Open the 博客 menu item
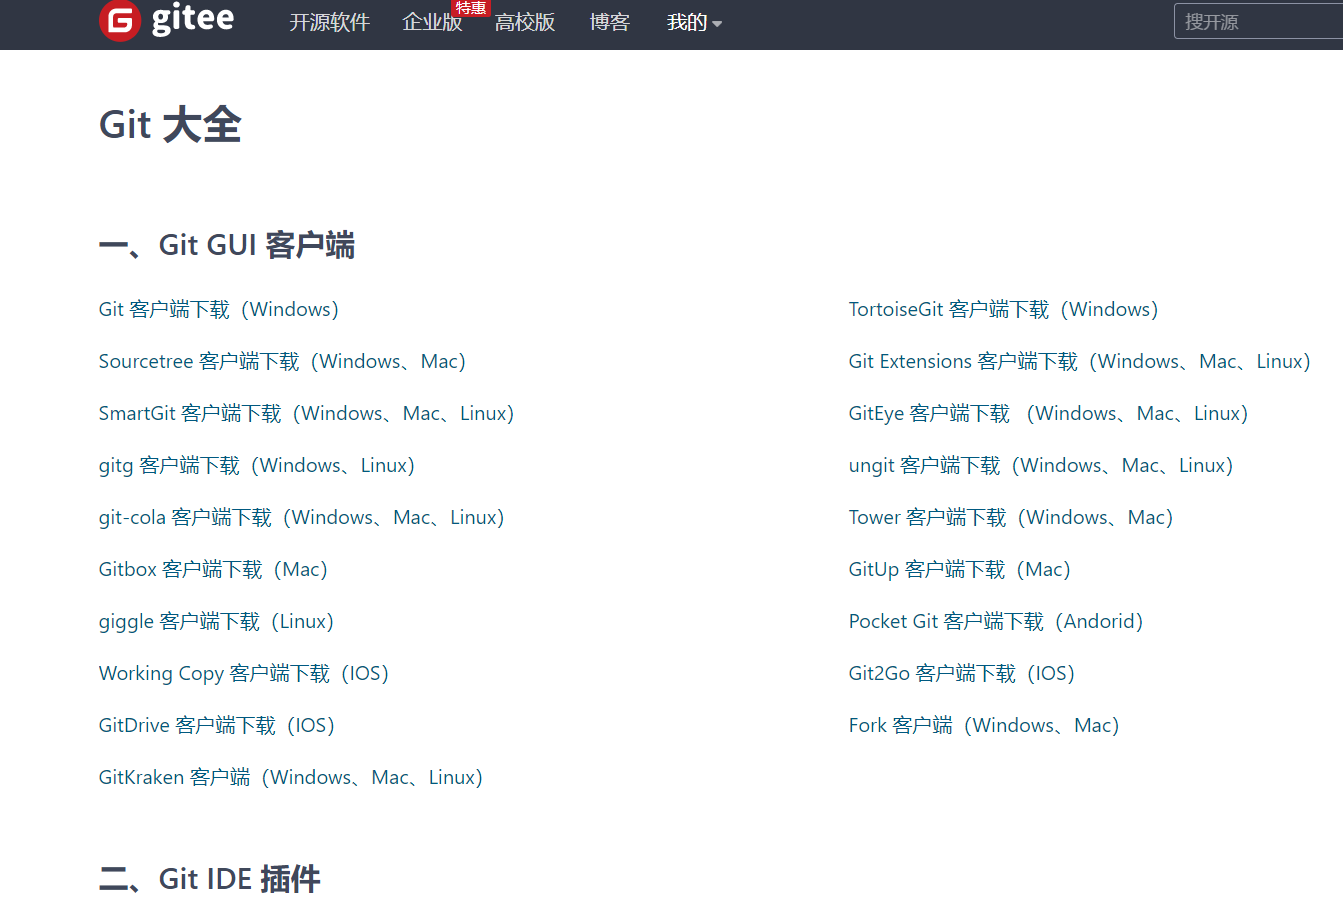The image size is (1343, 900). tap(610, 22)
